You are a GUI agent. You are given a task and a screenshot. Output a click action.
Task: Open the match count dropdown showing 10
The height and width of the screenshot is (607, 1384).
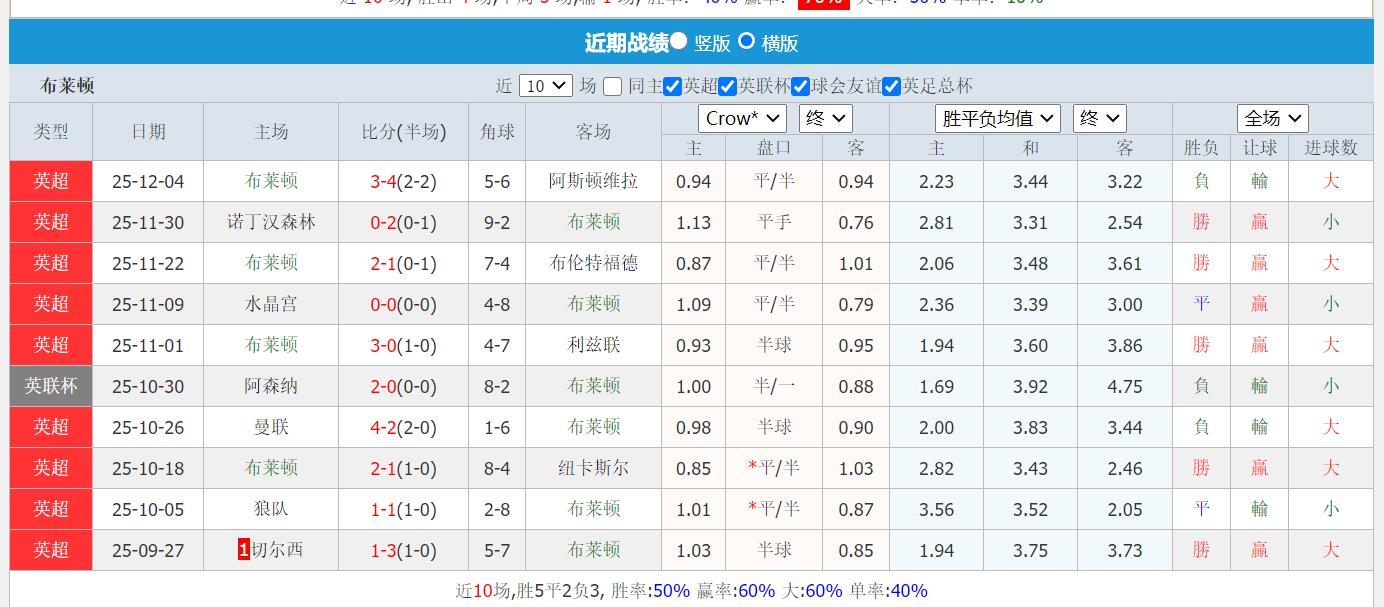pyautogui.click(x=544, y=86)
